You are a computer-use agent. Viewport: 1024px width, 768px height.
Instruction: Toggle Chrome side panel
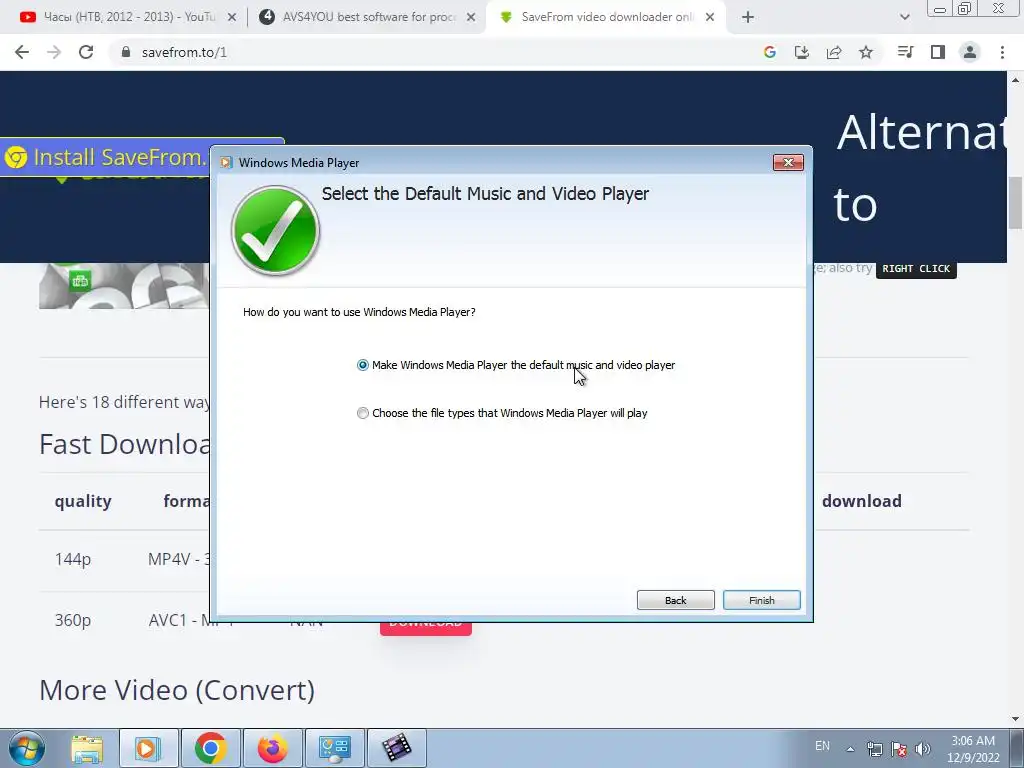coord(938,52)
